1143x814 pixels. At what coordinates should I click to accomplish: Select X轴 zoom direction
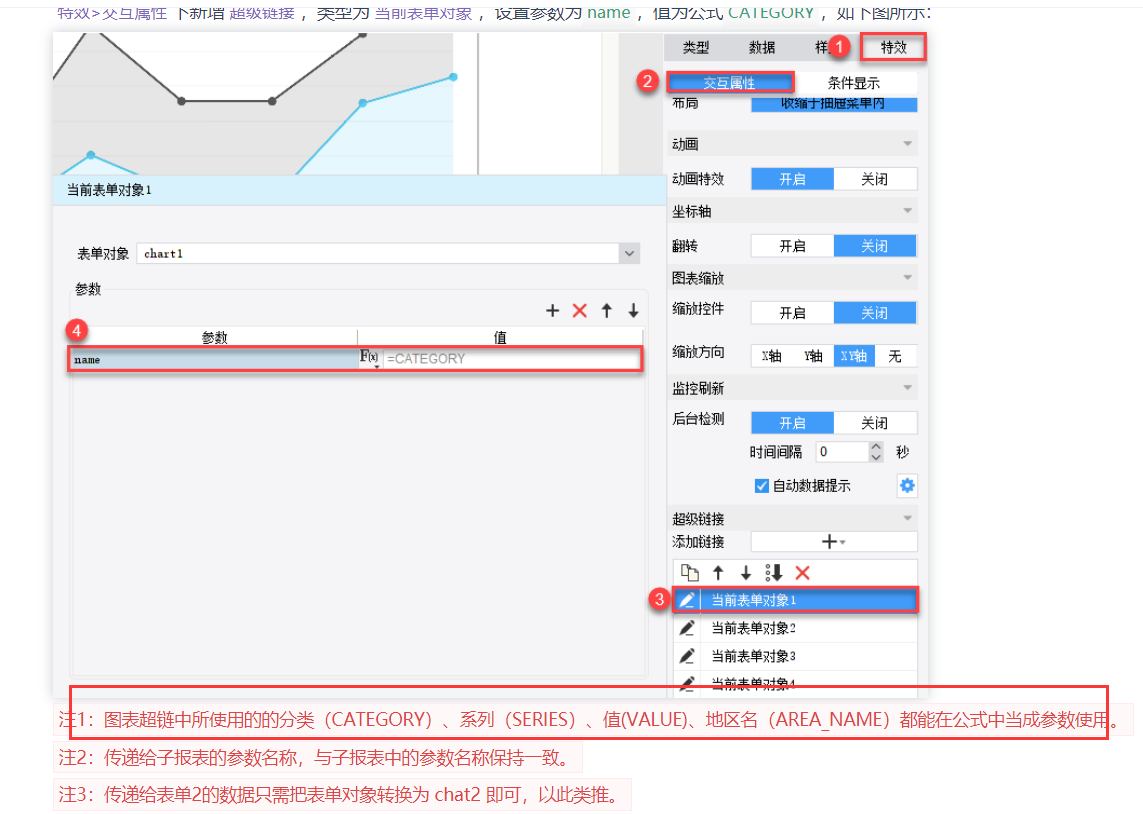tap(772, 356)
